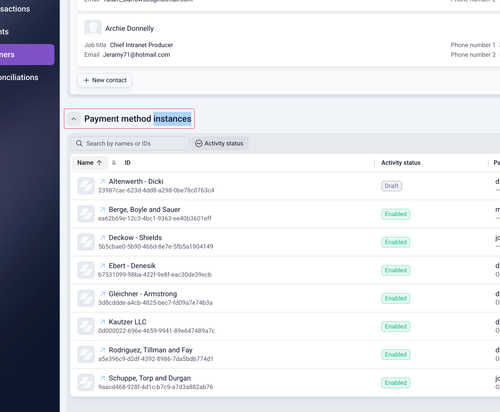Collapse the Payment method instances section
500x412 pixels.
pos(74,119)
